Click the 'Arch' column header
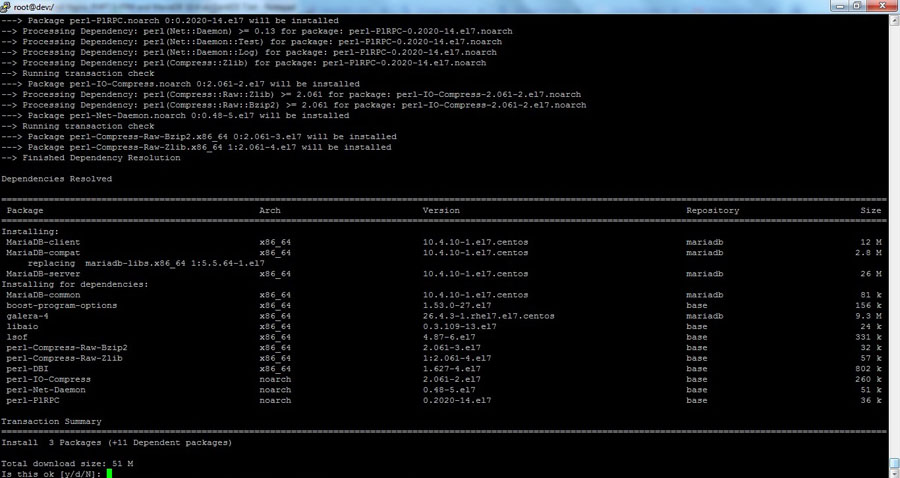The height and width of the screenshot is (478, 900). 270,211
